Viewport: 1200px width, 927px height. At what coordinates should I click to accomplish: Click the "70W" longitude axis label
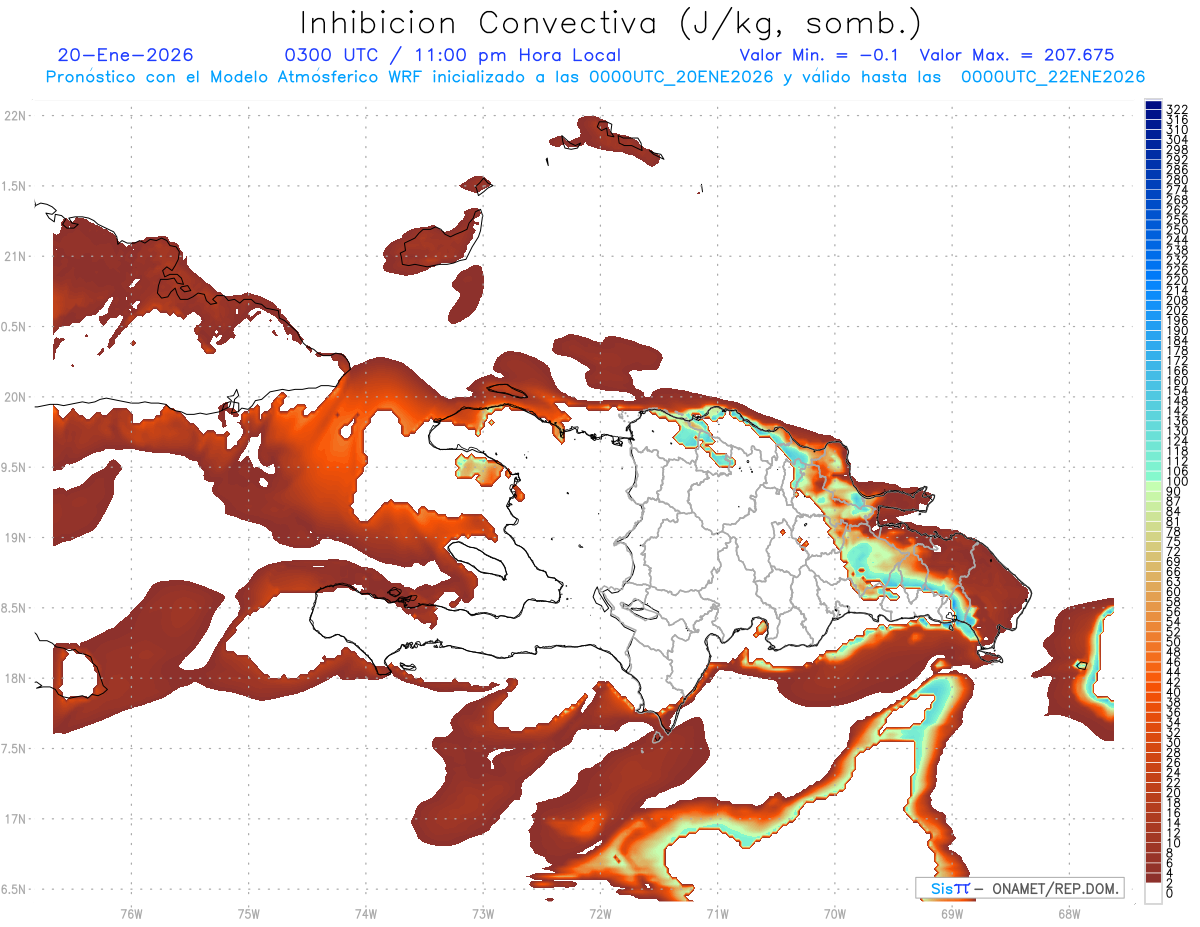tap(835, 914)
